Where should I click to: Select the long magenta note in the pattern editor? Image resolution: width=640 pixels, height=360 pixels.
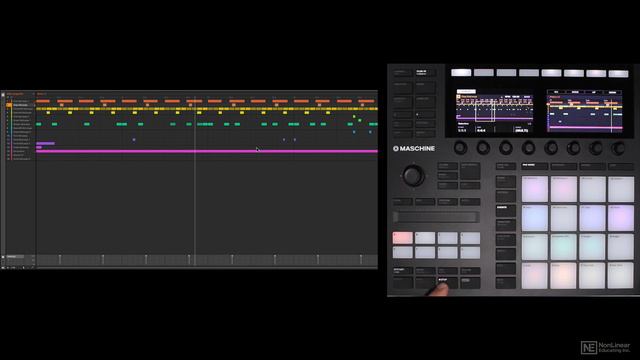point(207,151)
